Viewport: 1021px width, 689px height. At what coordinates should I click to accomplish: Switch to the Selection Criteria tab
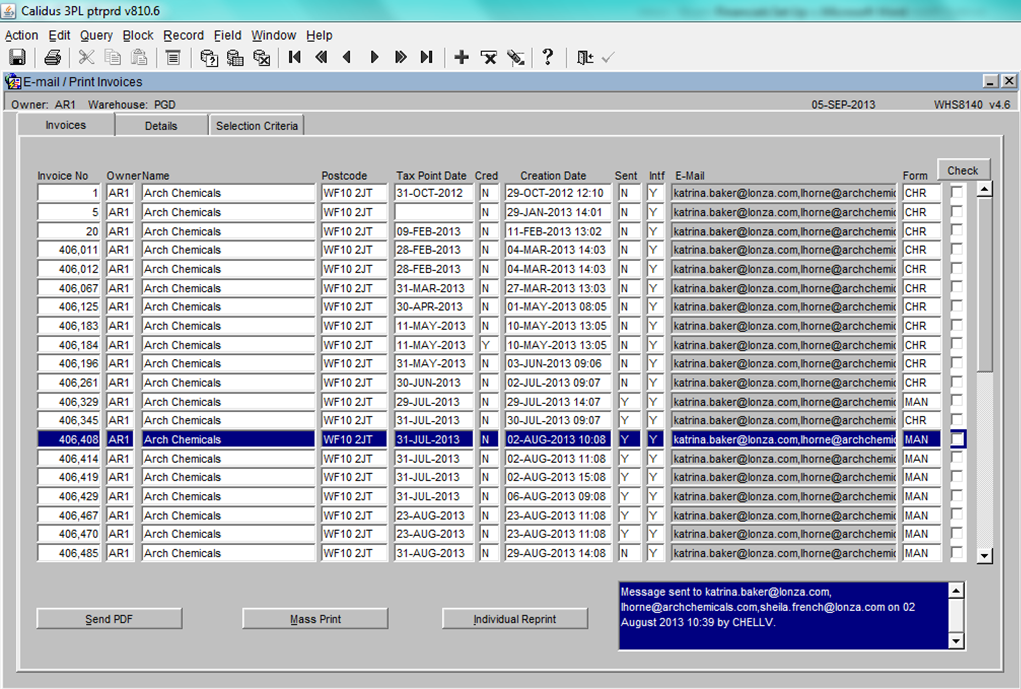click(257, 126)
